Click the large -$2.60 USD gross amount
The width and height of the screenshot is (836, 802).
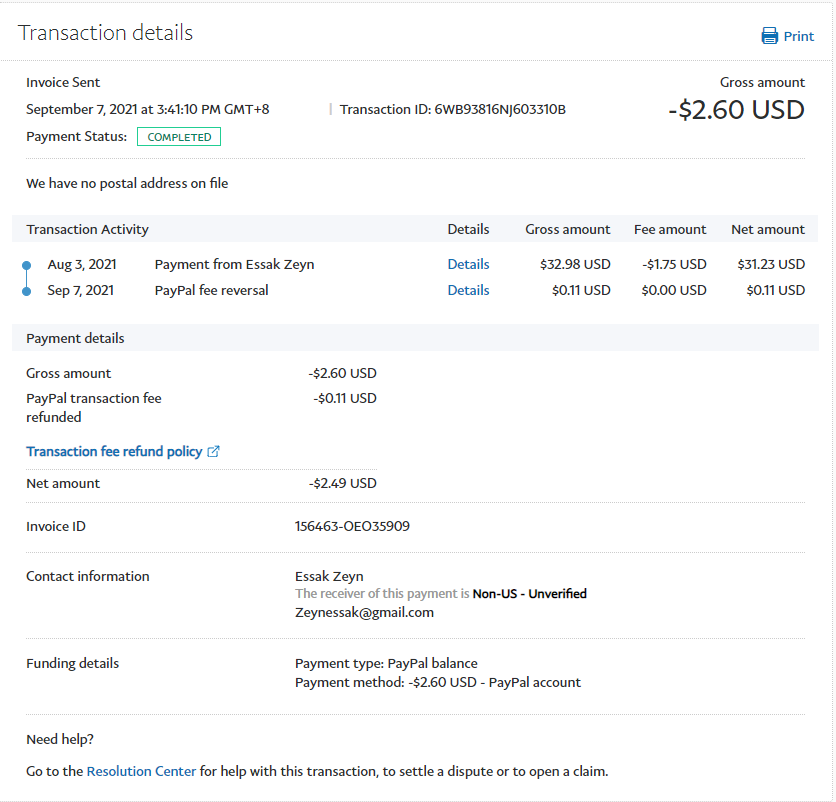[736, 109]
